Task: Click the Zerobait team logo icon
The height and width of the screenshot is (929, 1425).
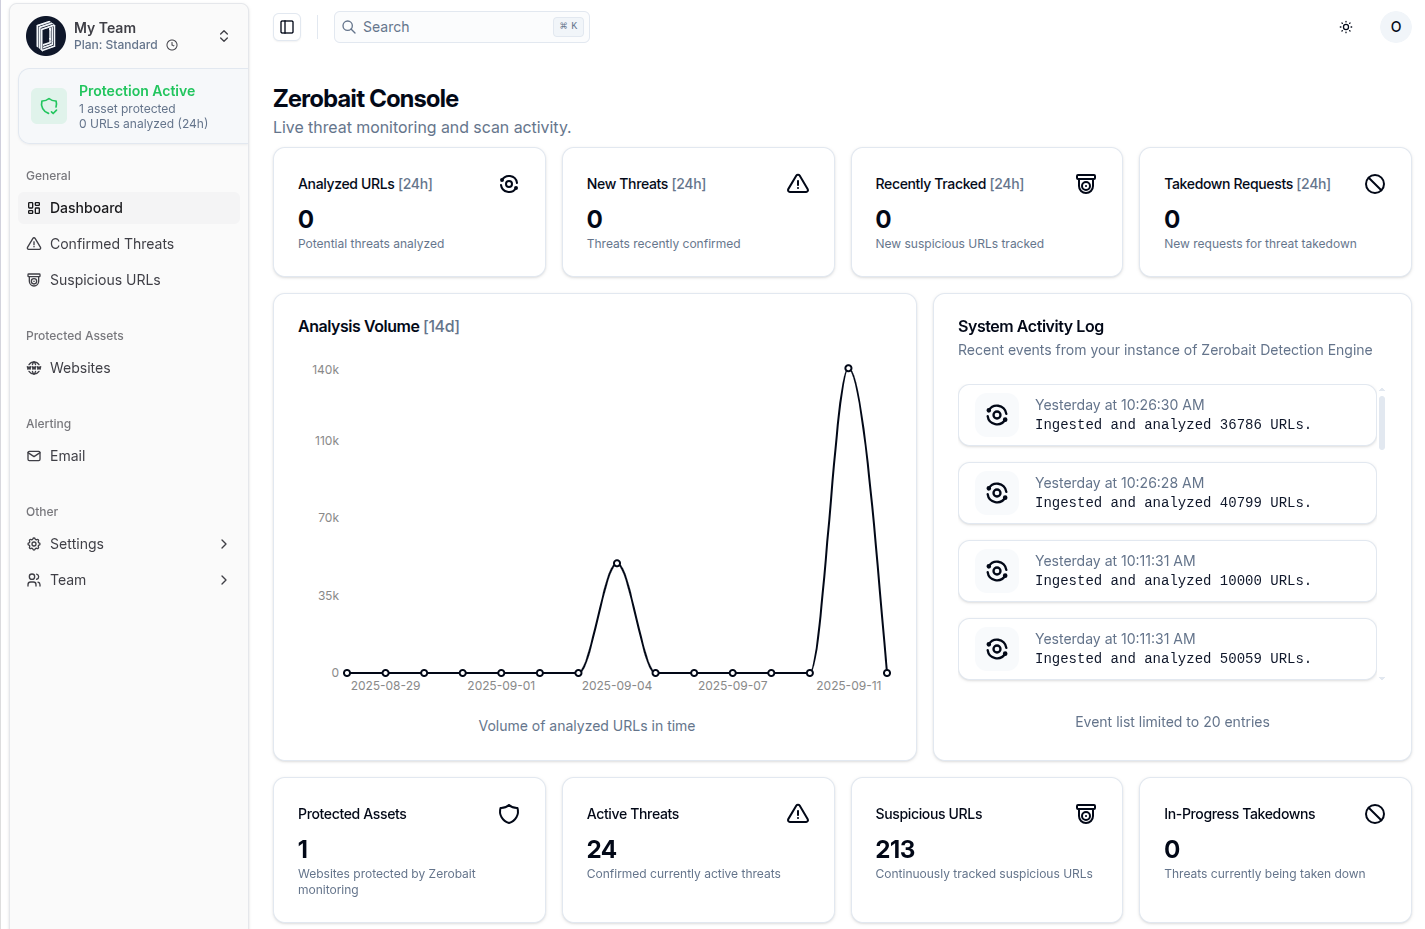Action: [46, 36]
